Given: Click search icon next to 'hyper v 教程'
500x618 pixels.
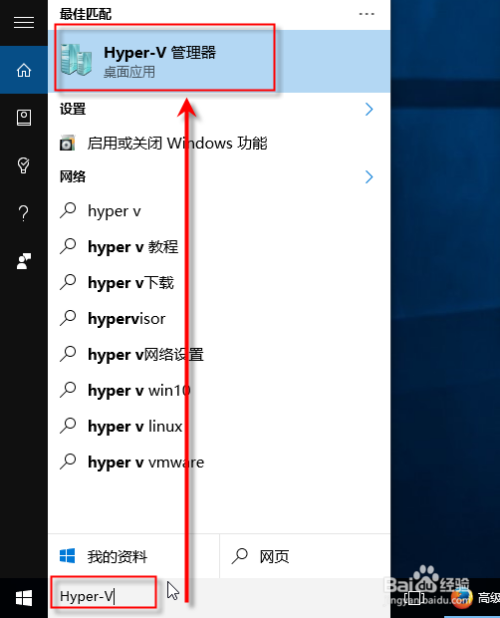Looking at the screenshot, I should (x=68, y=246).
